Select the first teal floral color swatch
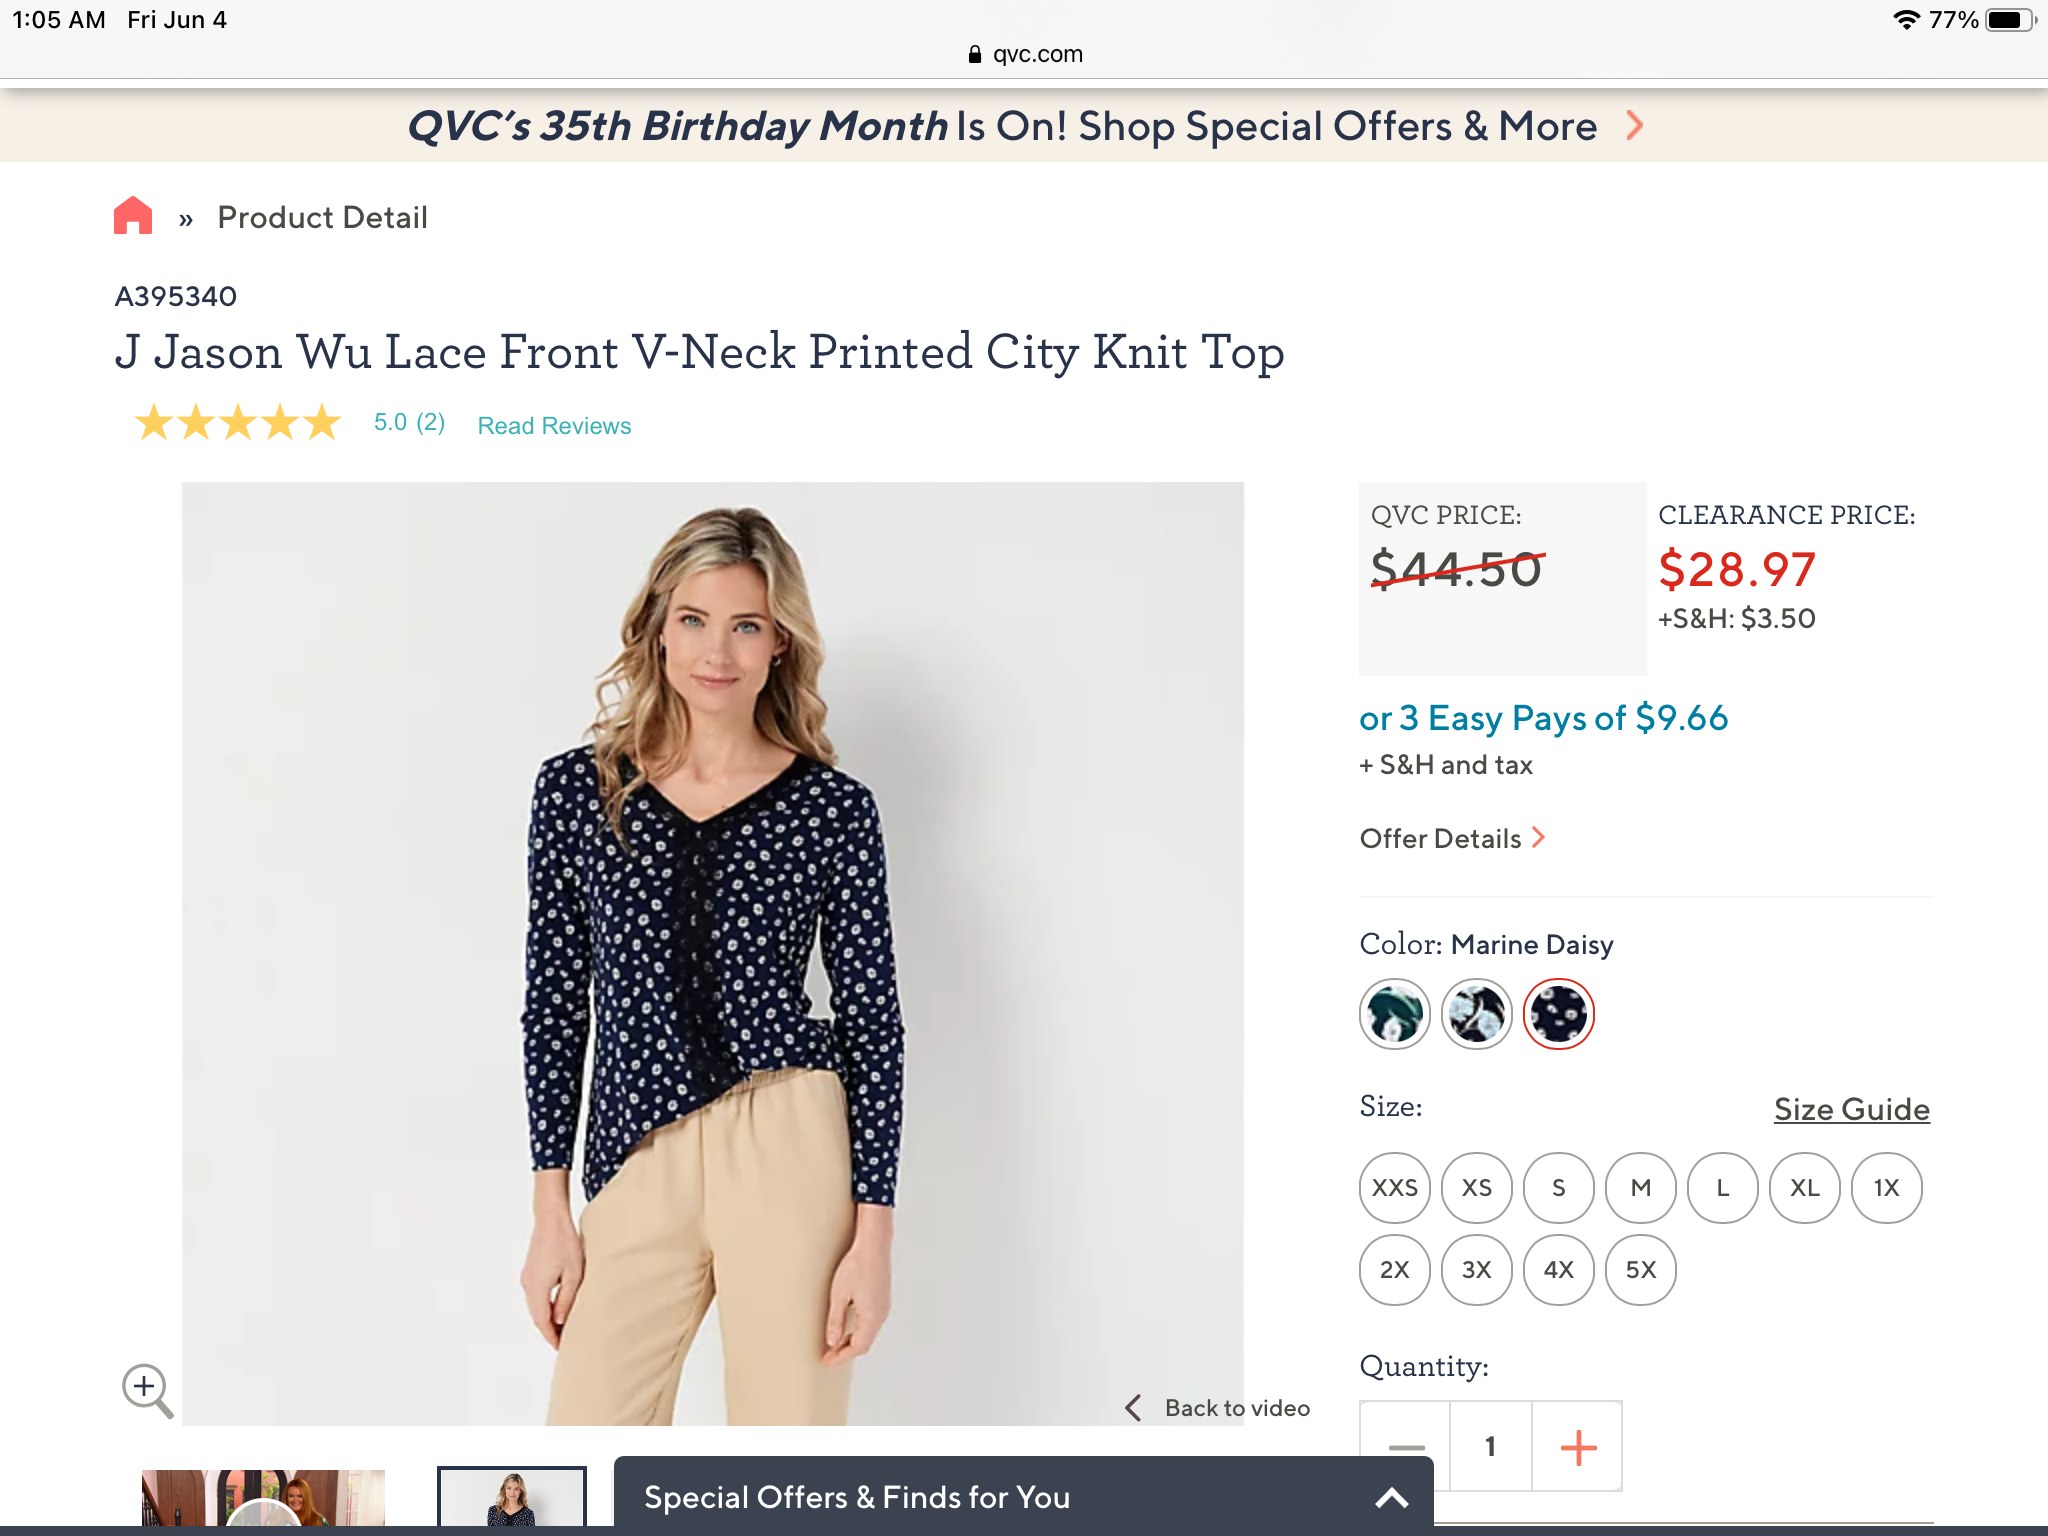The image size is (2048, 1536). [1395, 1014]
